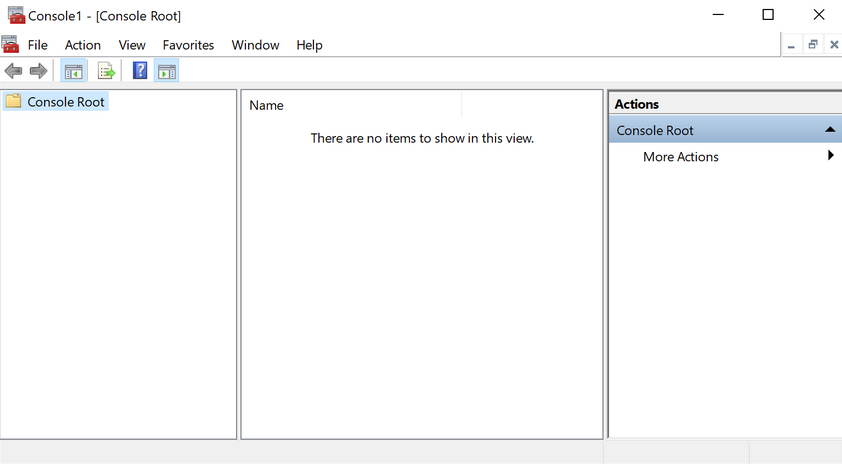Collapse the Console Root section in Actions pane

(829, 130)
